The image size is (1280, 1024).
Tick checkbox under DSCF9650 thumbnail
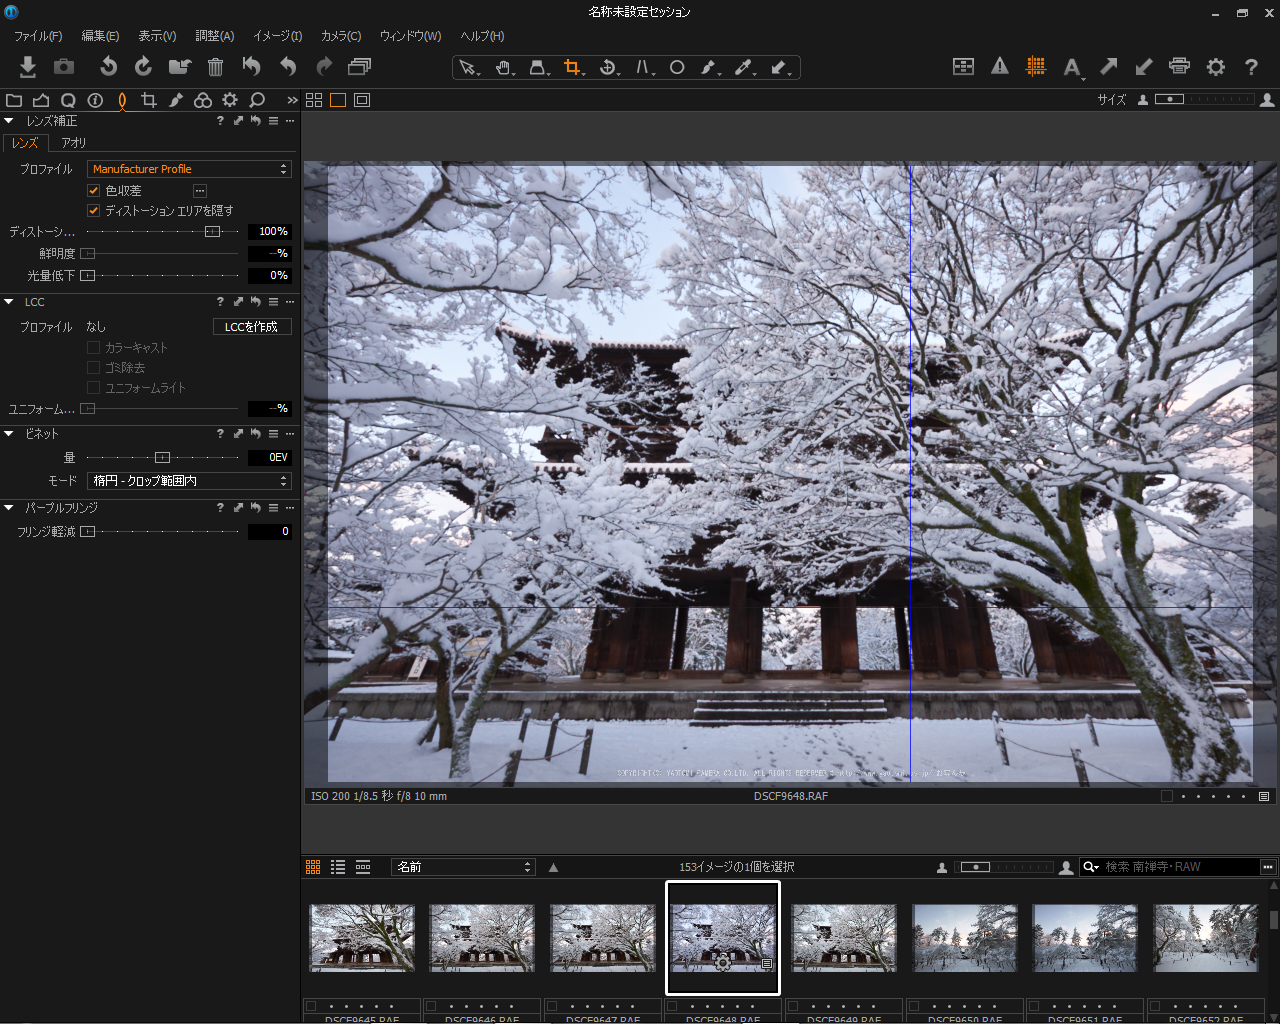tap(914, 1006)
